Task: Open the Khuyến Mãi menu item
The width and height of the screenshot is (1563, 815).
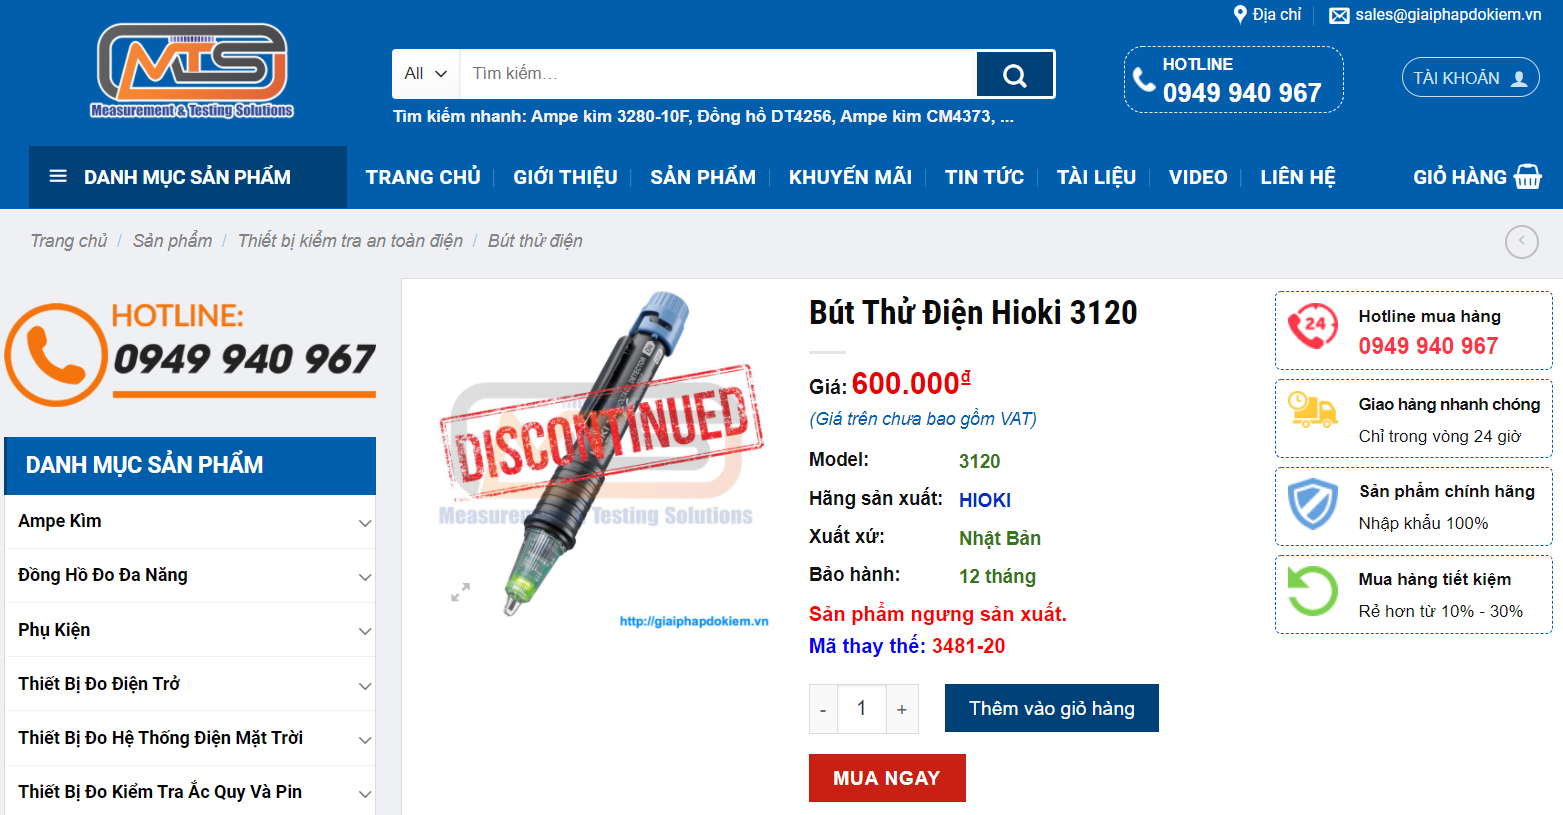Action: coord(849,177)
